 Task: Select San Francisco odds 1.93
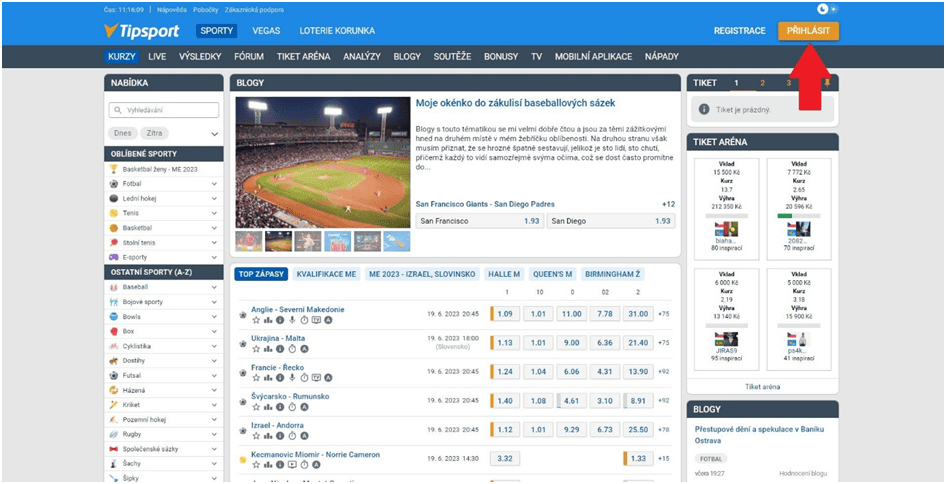tap(480, 221)
